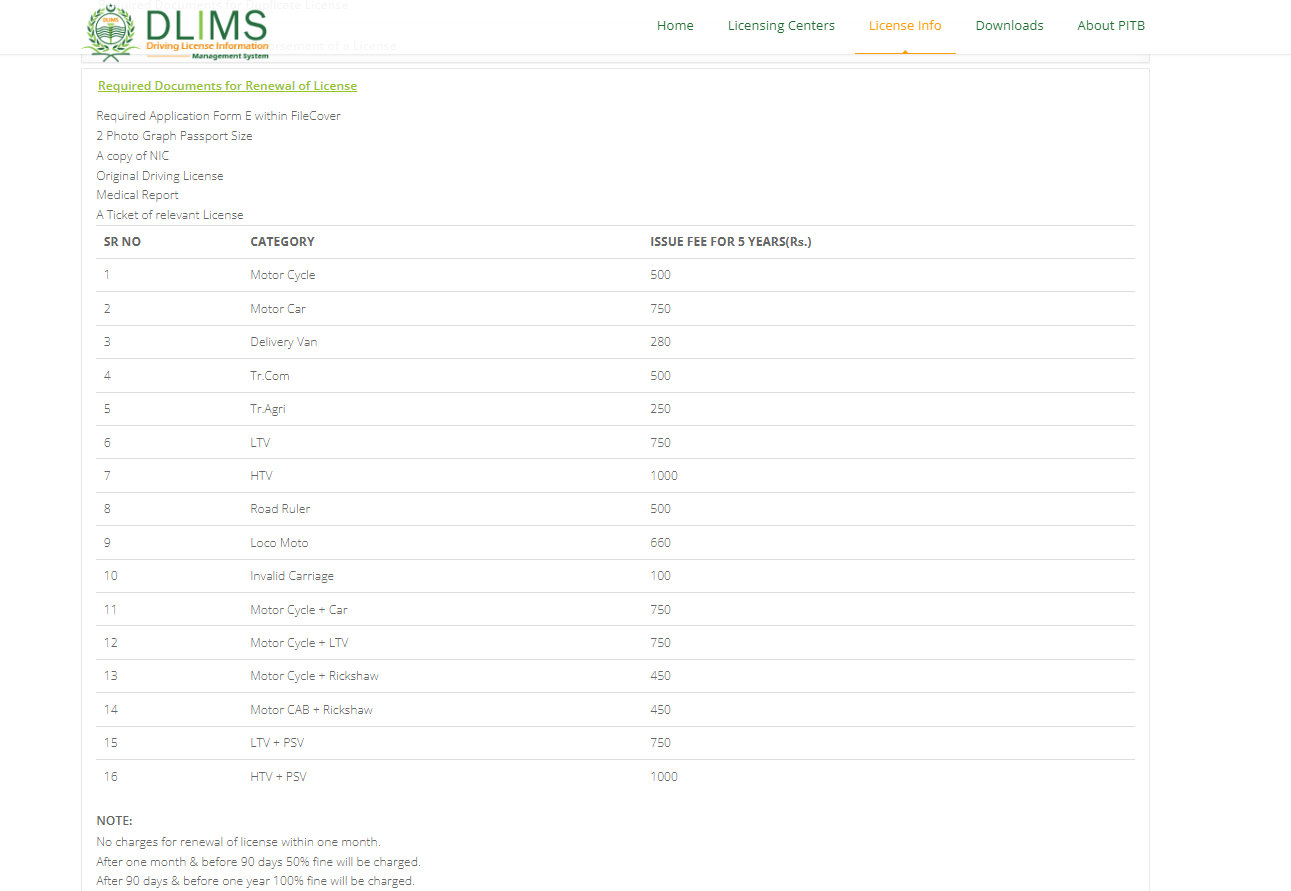Image resolution: width=1291 pixels, height=891 pixels.
Task: Click serial number 10 in the table
Action: coord(110,576)
